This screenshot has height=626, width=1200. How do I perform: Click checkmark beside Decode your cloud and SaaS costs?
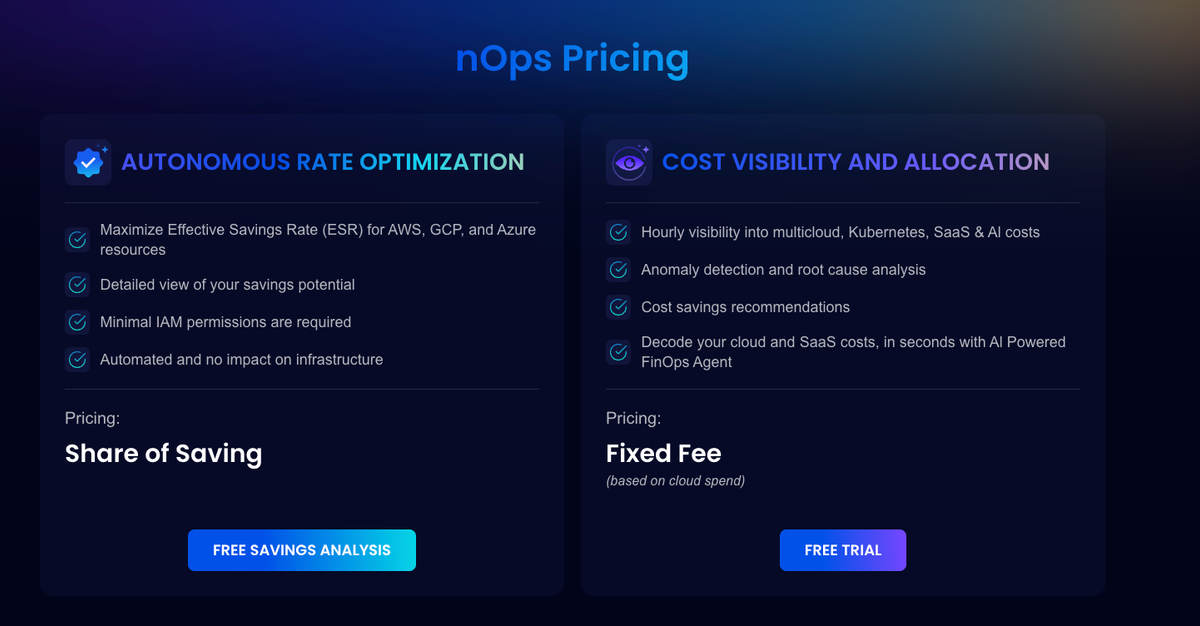click(x=618, y=352)
